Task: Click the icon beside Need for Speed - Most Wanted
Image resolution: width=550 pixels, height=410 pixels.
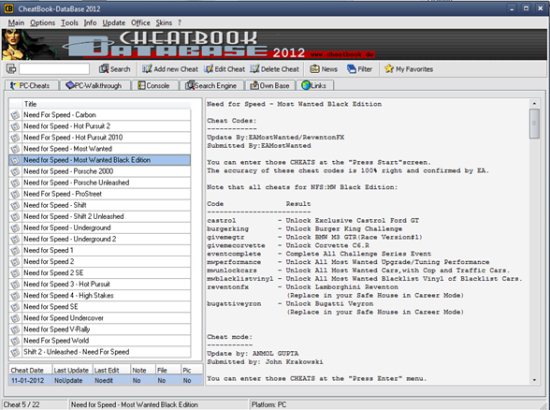Action: (x=15, y=149)
